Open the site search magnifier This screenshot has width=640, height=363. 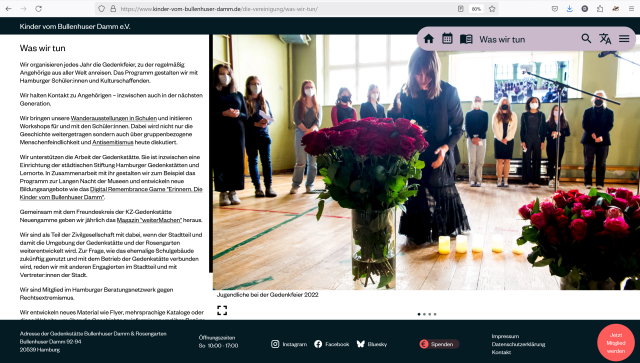coord(586,38)
